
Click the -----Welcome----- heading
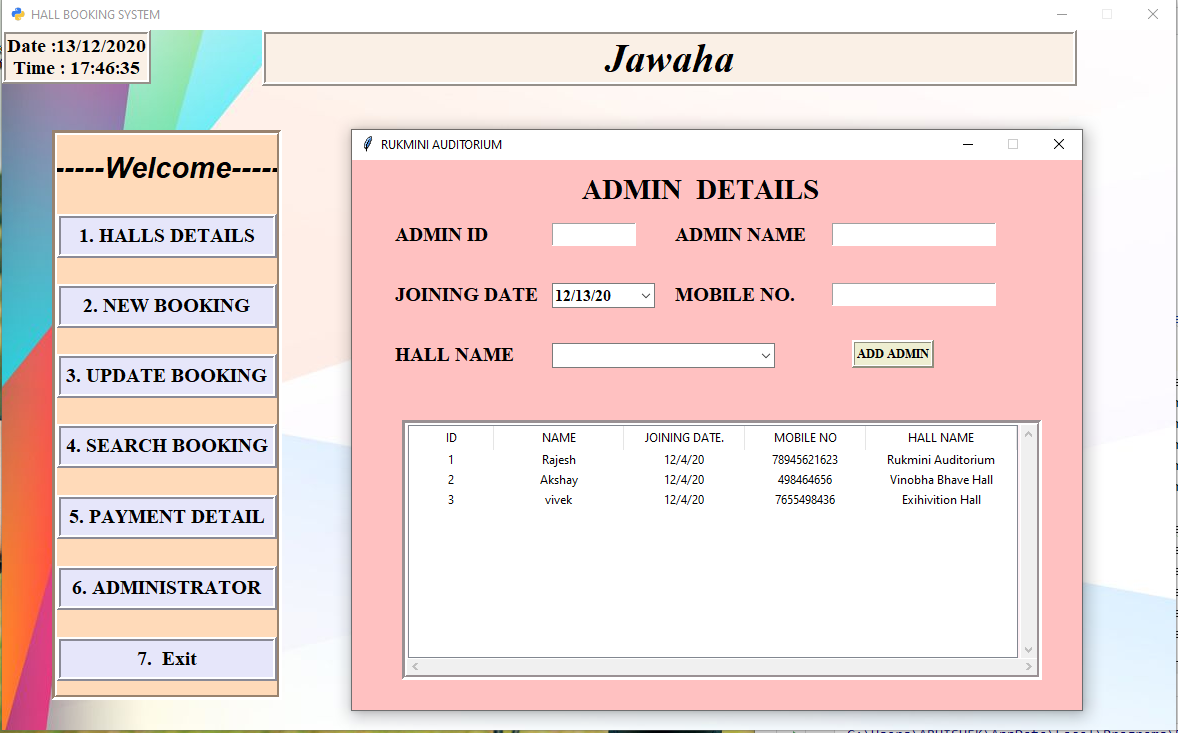coord(167,167)
